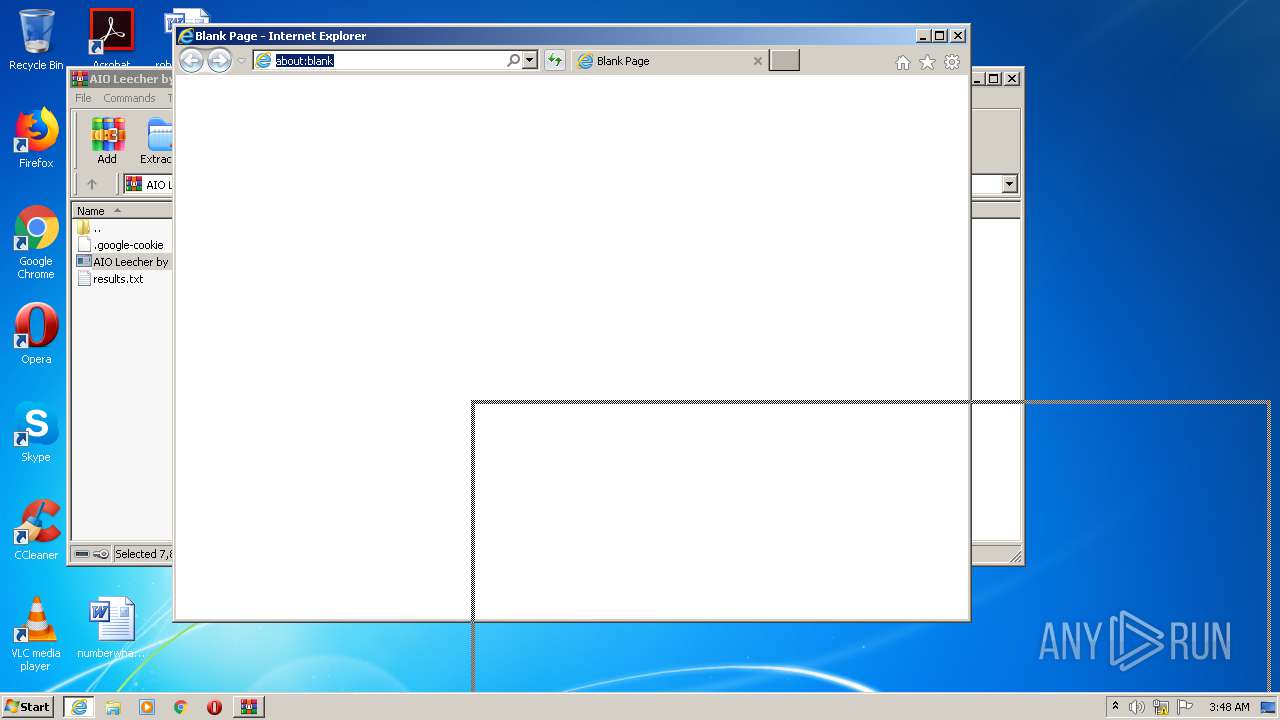This screenshot has width=1280, height=720.
Task: Open Windows Media Player from taskbar
Action: pos(147,707)
